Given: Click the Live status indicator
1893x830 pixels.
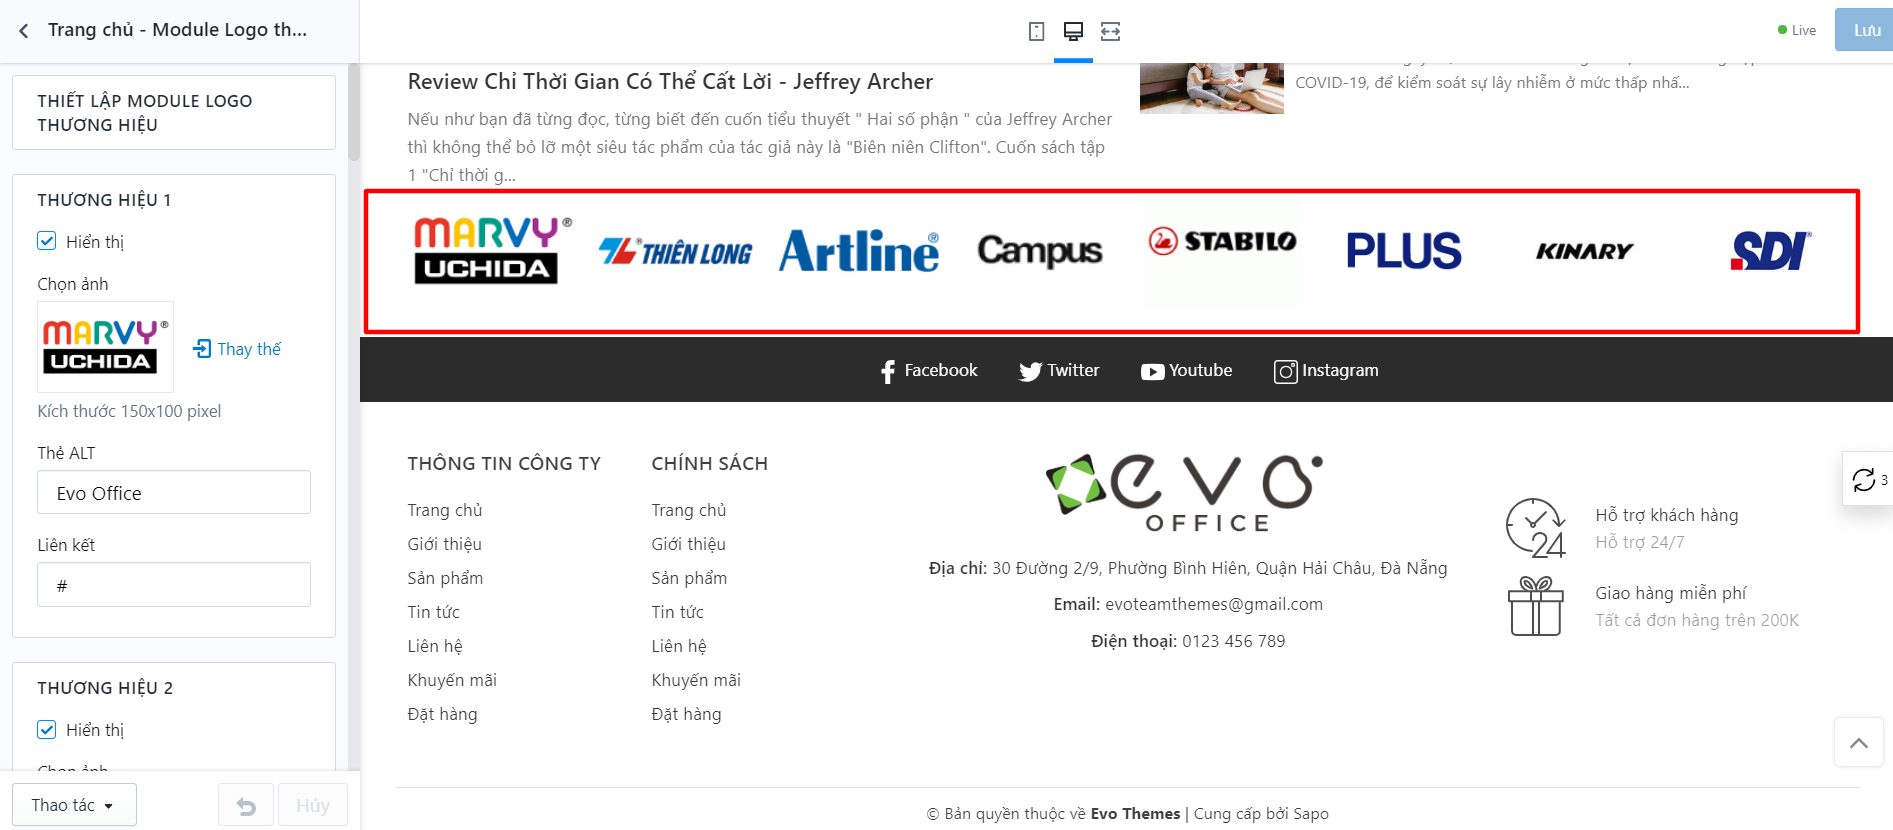Looking at the screenshot, I should 1797,30.
